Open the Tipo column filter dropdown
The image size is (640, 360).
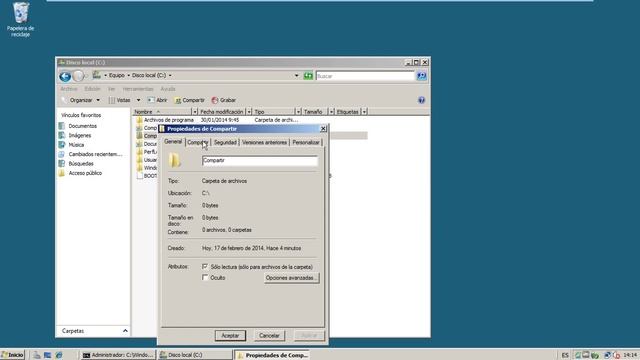pyautogui.click(x=298, y=111)
